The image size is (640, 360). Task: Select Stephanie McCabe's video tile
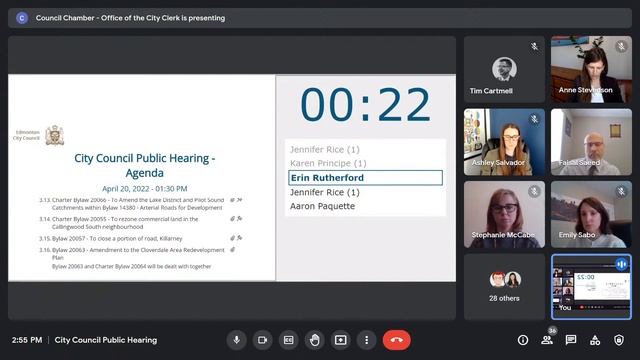pos(504,214)
